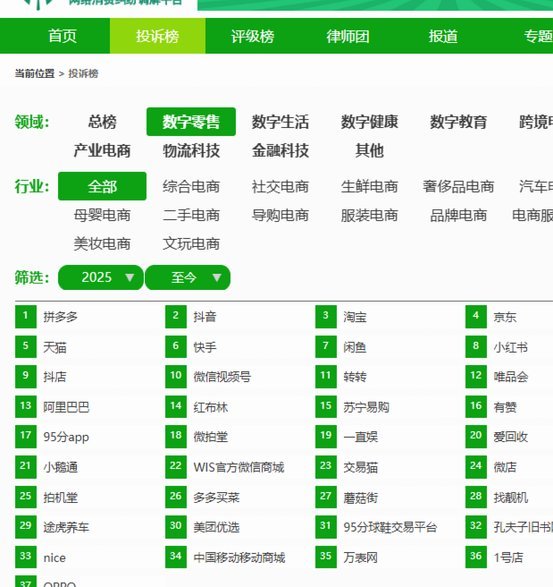Image resolution: width=553 pixels, height=587 pixels.
Task: Filter by 奢侈品电商 industry
Action: (x=458, y=186)
